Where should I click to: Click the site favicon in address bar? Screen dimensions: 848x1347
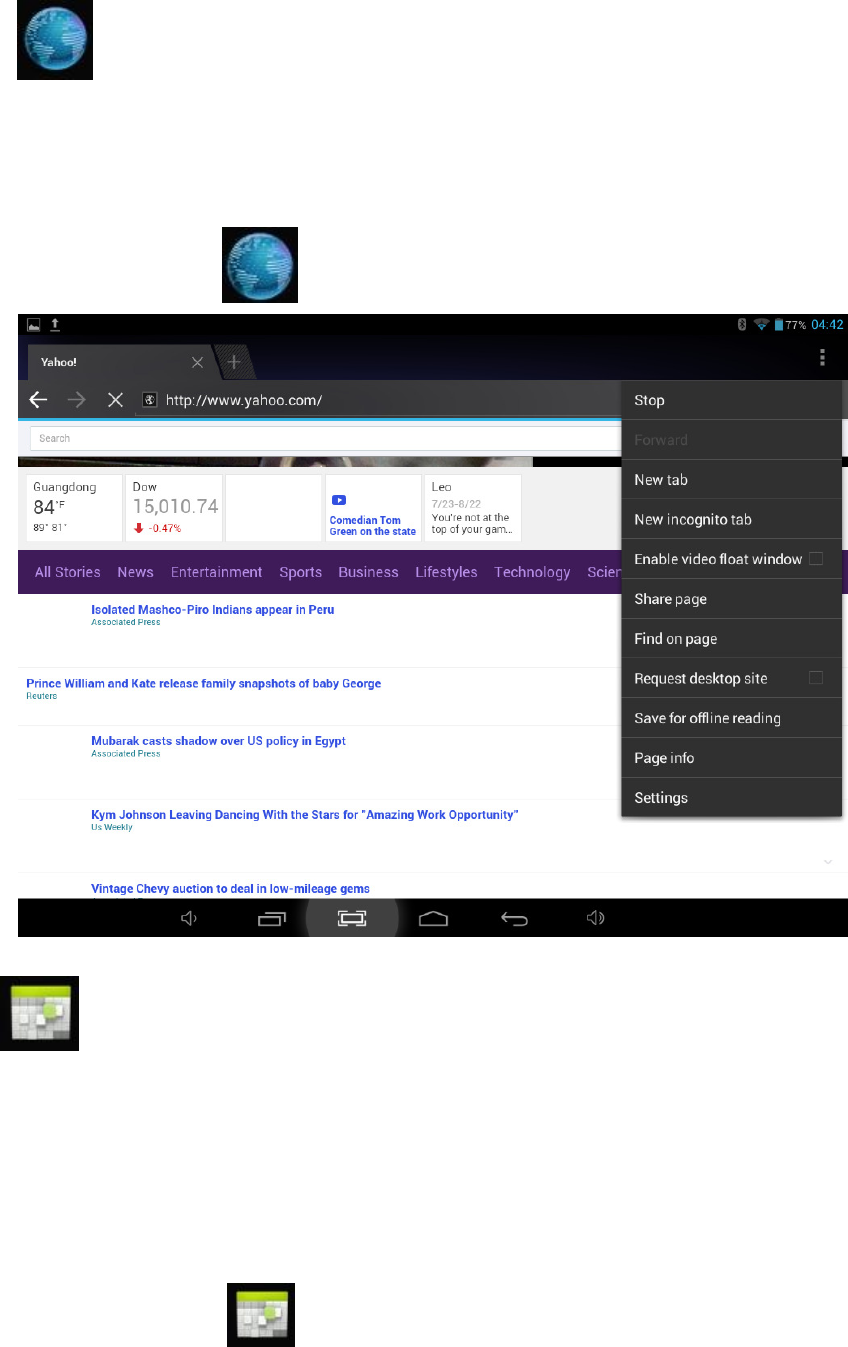pyautogui.click(x=150, y=400)
